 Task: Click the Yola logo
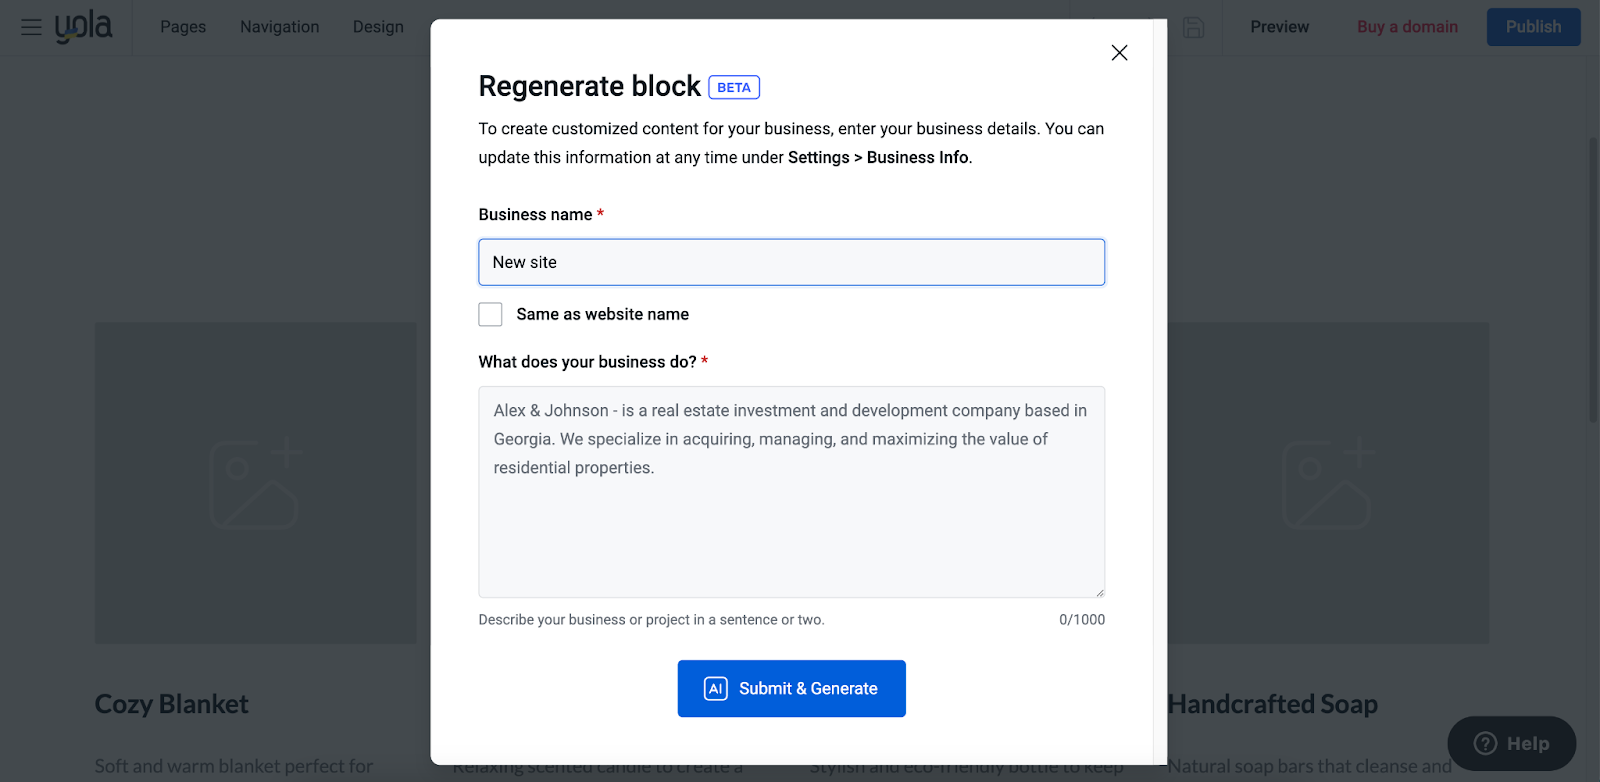(x=84, y=27)
